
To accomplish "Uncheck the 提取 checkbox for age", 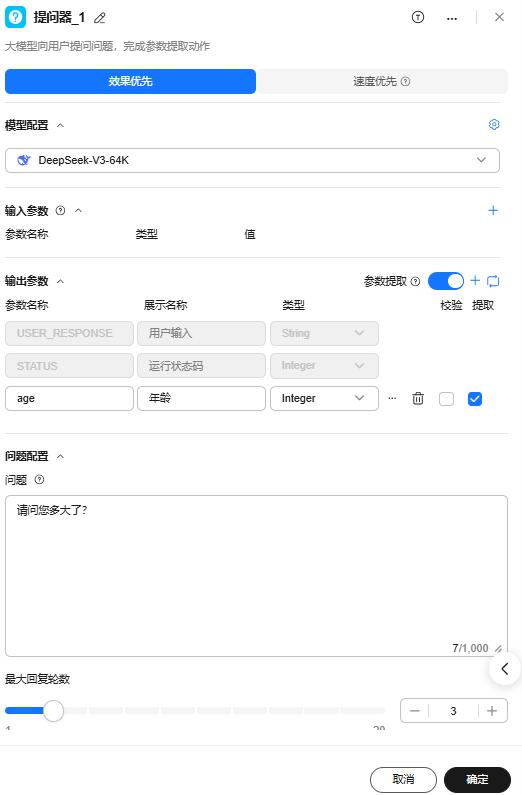I will (x=475, y=399).
